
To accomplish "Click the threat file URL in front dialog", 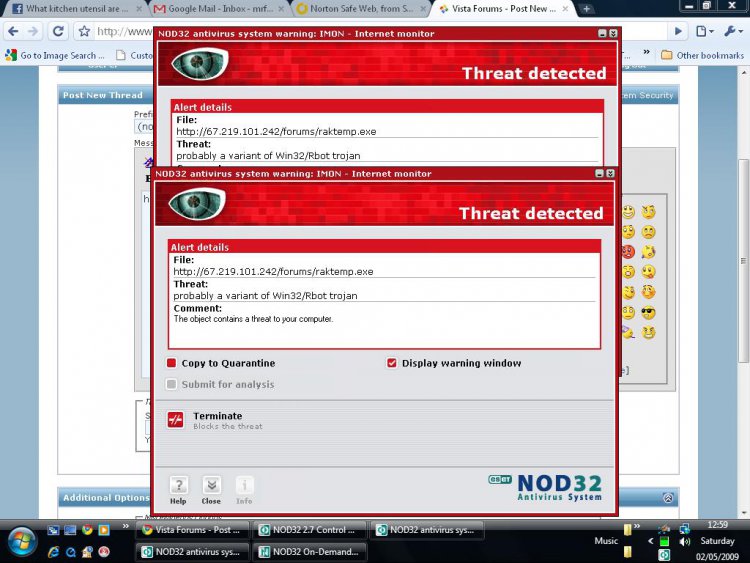I will (x=273, y=272).
